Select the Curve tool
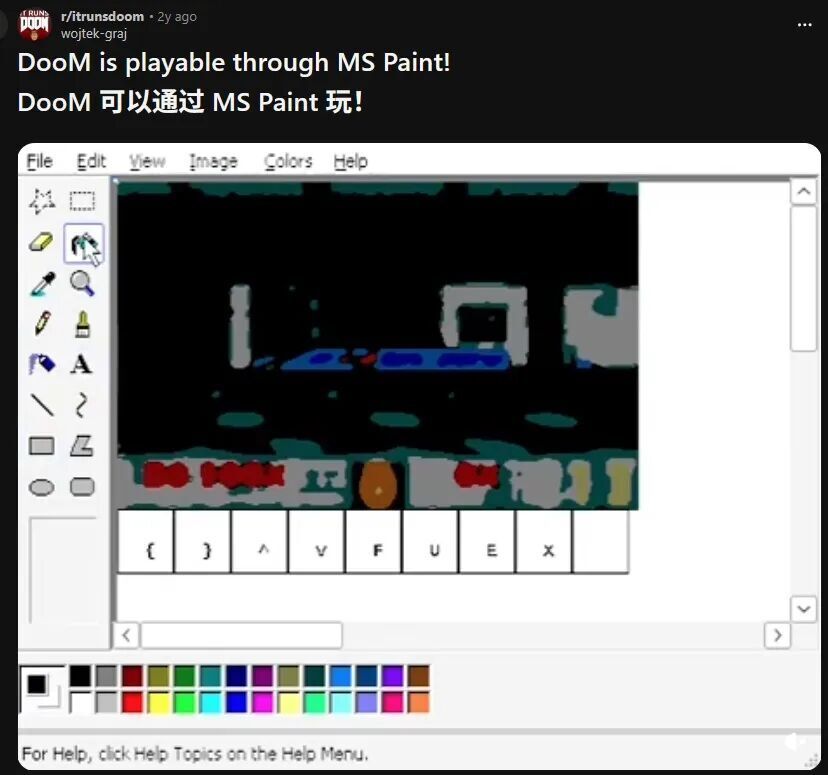The height and width of the screenshot is (775, 828). pyautogui.click(x=81, y=405)
